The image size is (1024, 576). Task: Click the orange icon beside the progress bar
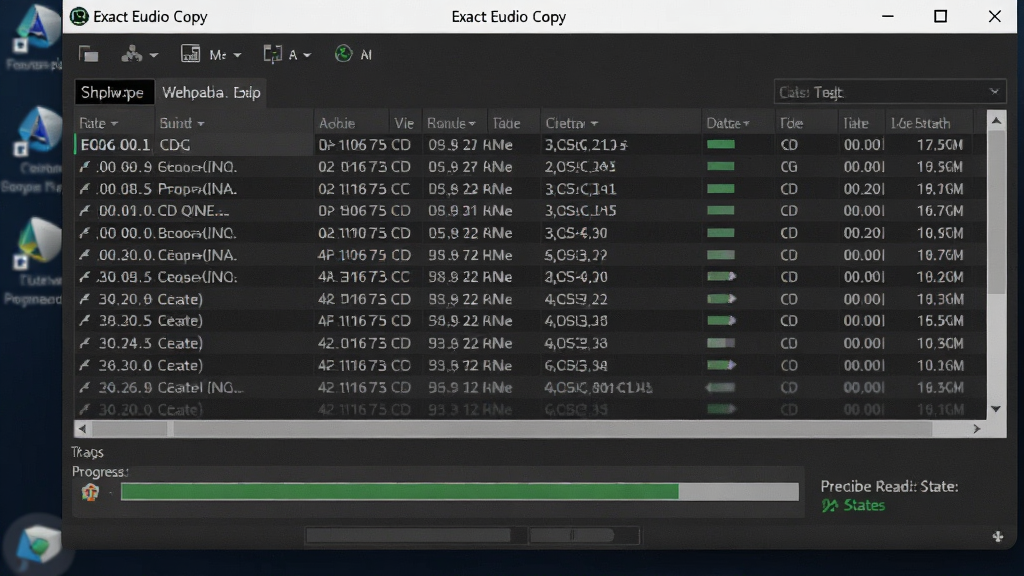pos(90,492)
